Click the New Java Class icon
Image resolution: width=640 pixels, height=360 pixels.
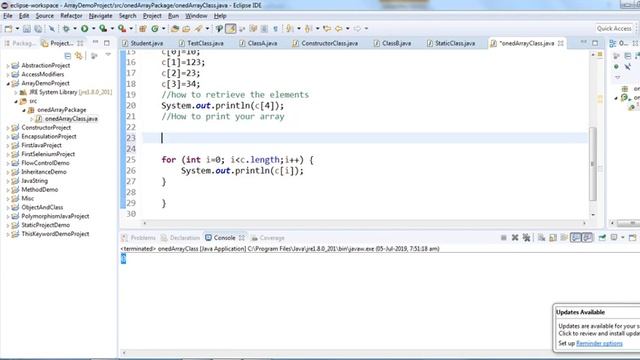pos(155,29)
